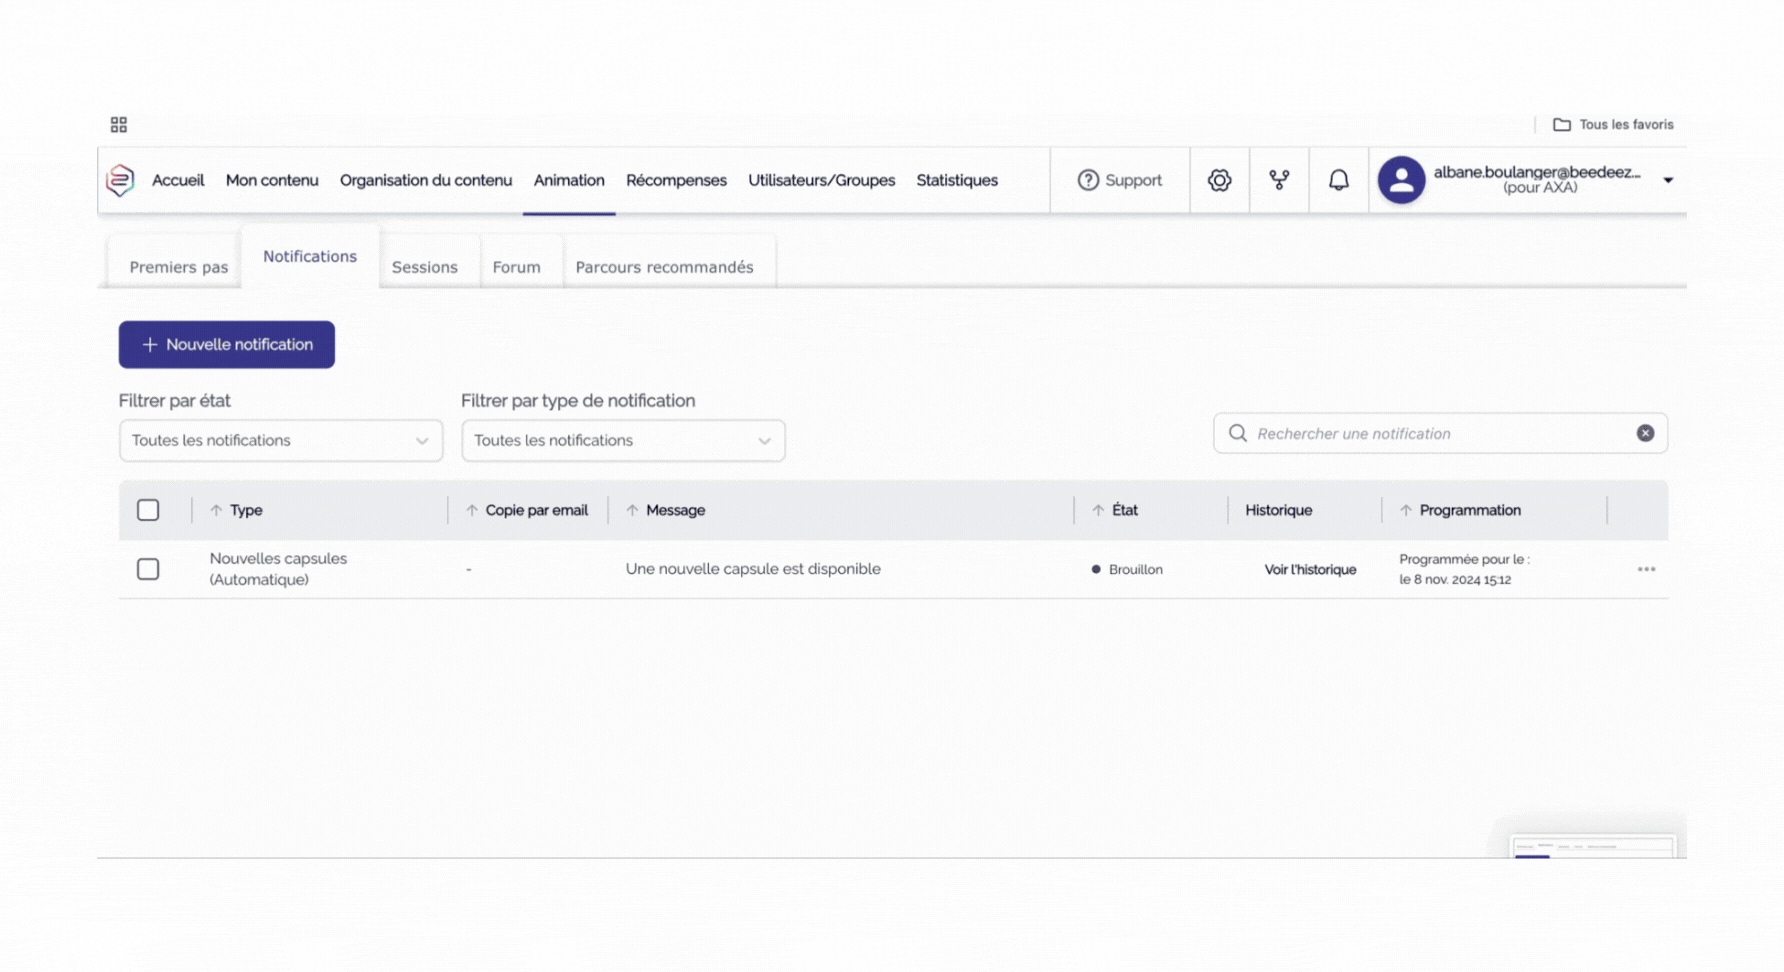Screen dimensions: 1784x972
Task: Open the apps grid icon
Action: pos(119,125)
